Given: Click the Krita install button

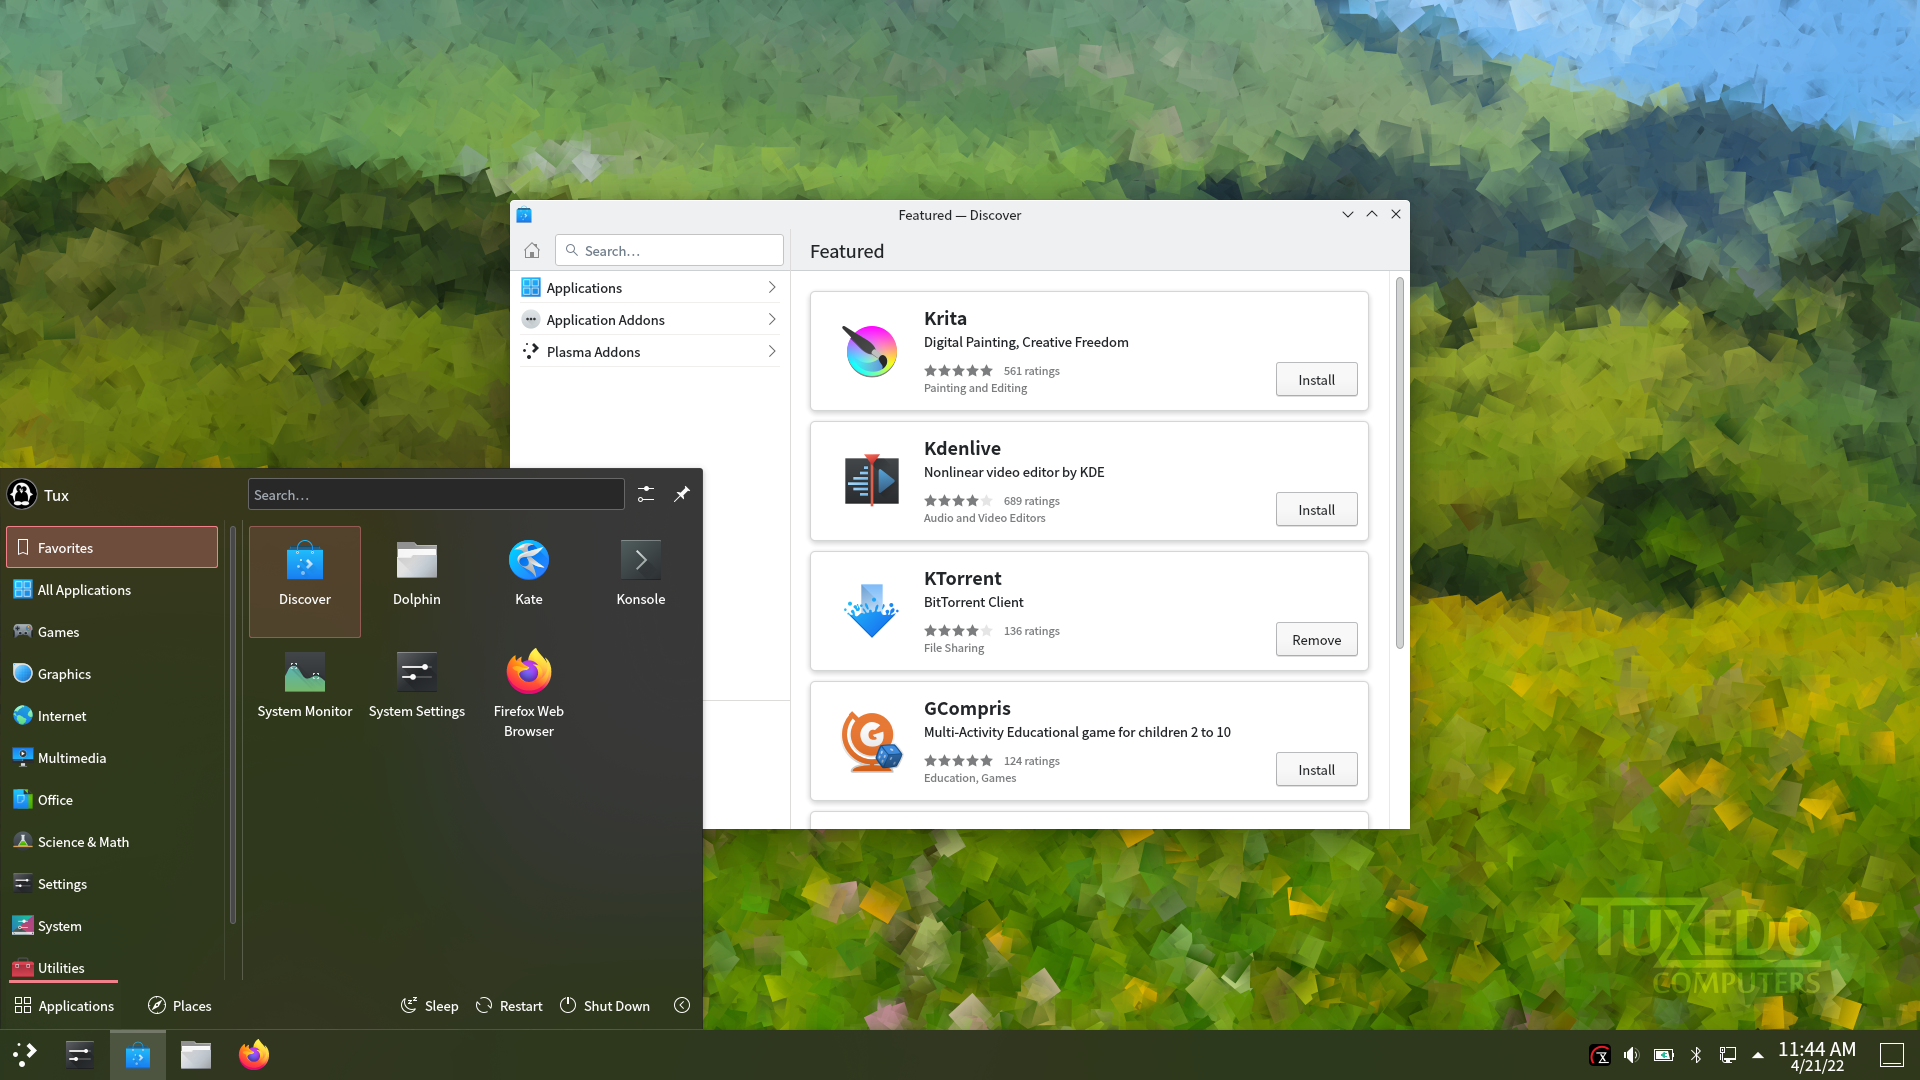Looking at the screenshot, I should point(1315,378).
